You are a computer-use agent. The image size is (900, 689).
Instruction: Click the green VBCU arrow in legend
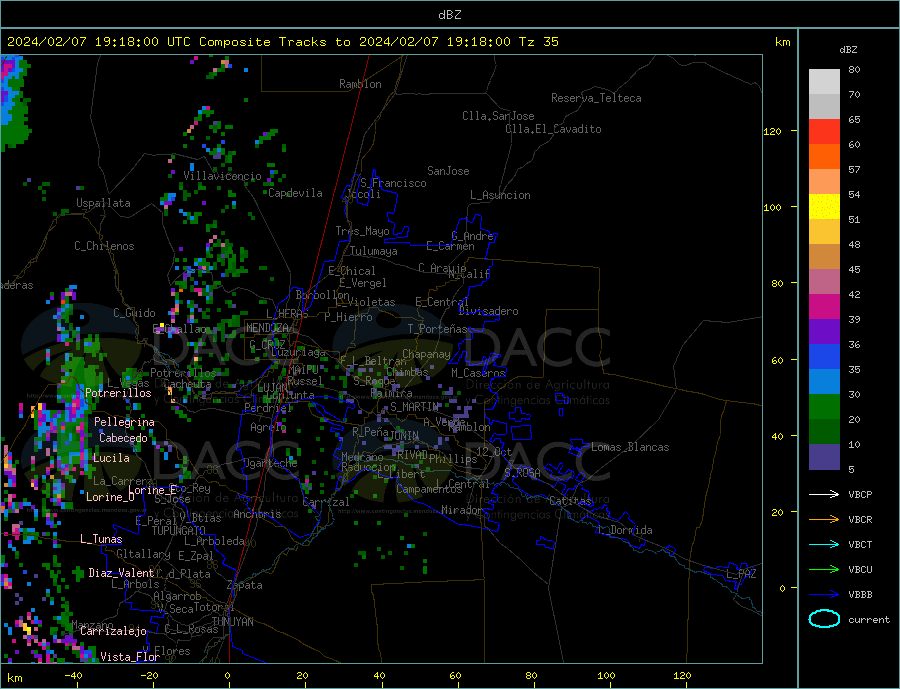pyautogui.click(x=825, y=570)
